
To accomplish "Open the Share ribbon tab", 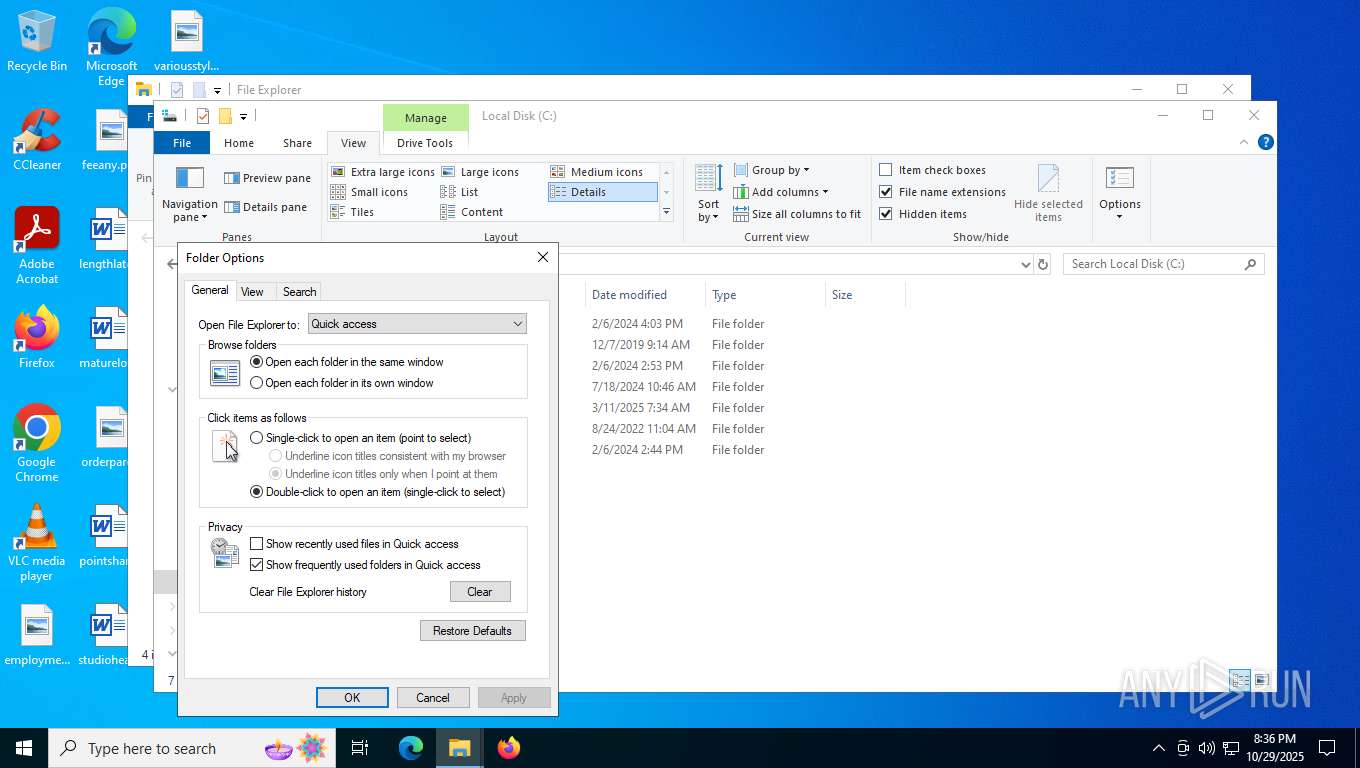I will (x=297, y=143).
